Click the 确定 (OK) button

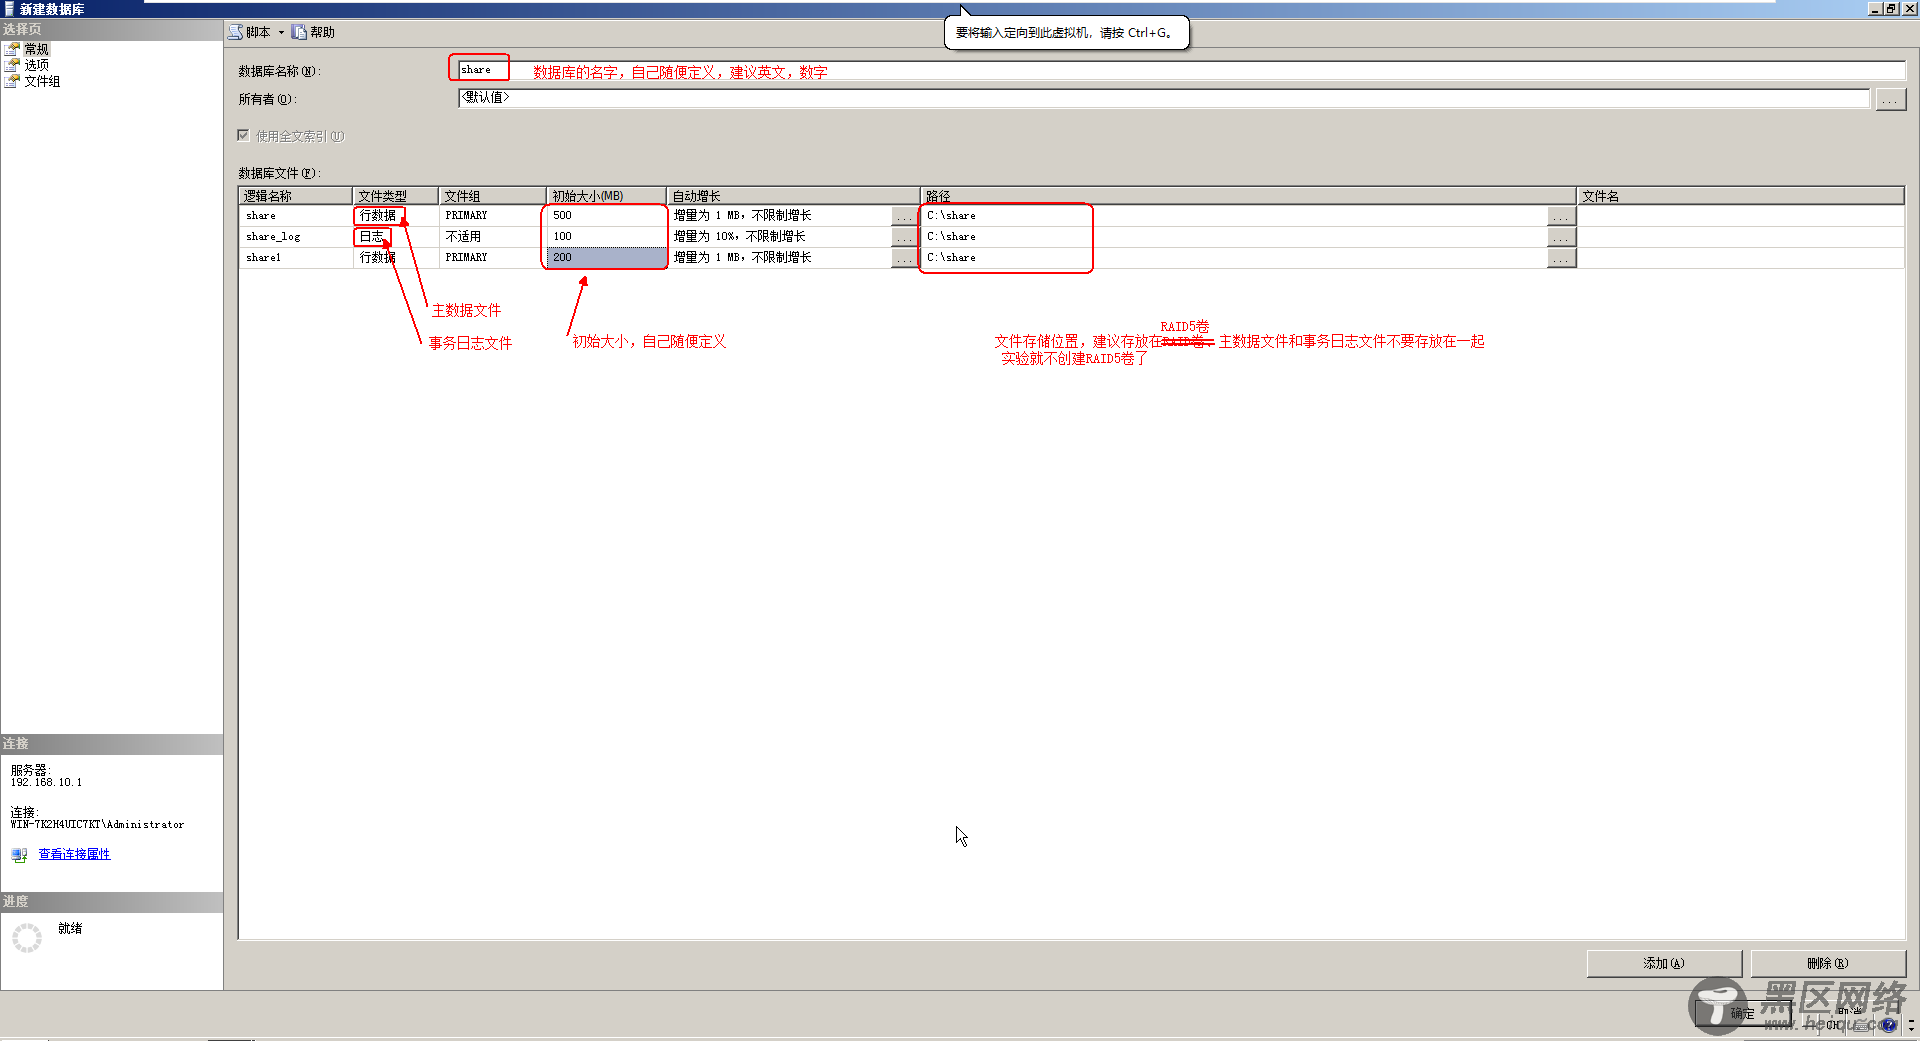point(1743,1013)
